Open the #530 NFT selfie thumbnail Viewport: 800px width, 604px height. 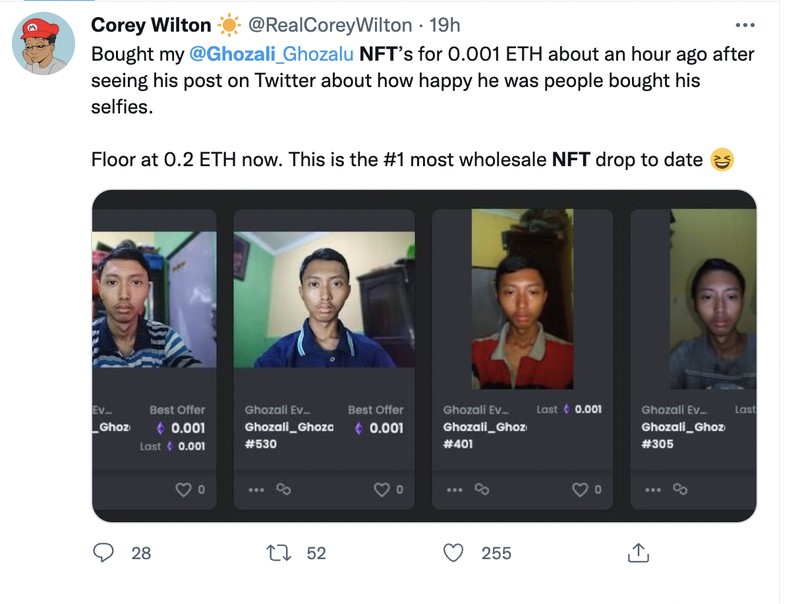pyautogui.click(x=323, y=299)
